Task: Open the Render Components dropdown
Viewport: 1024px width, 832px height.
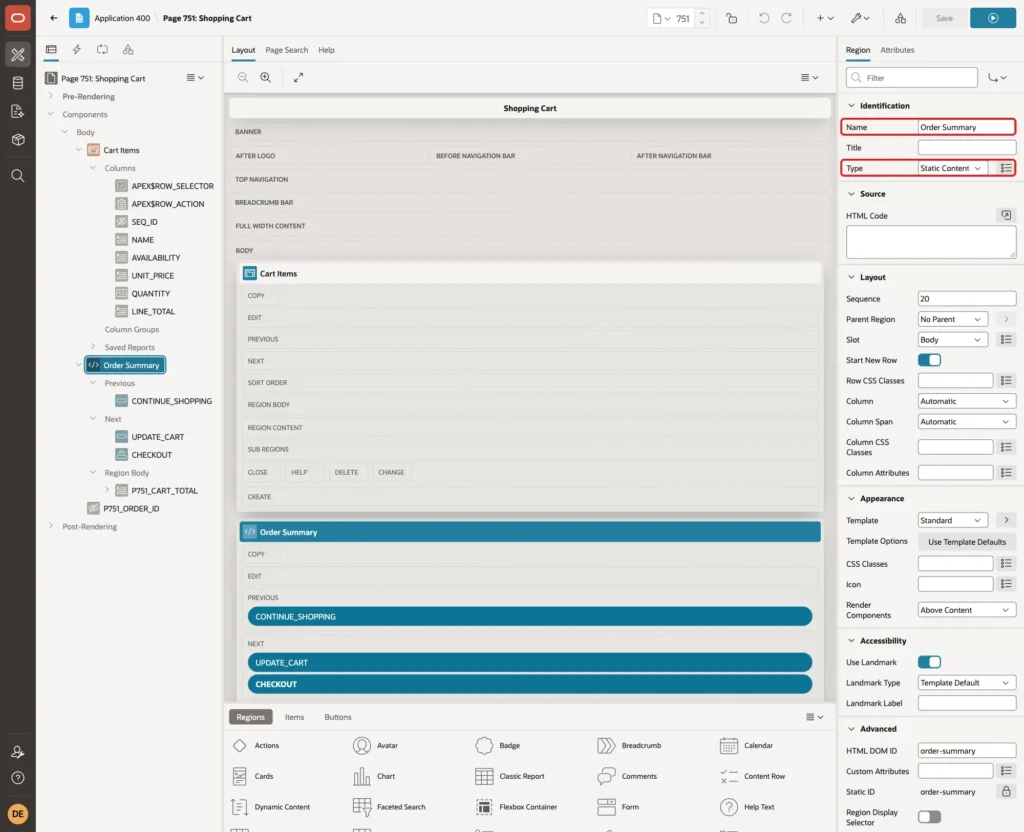Action: coord(967,610)
